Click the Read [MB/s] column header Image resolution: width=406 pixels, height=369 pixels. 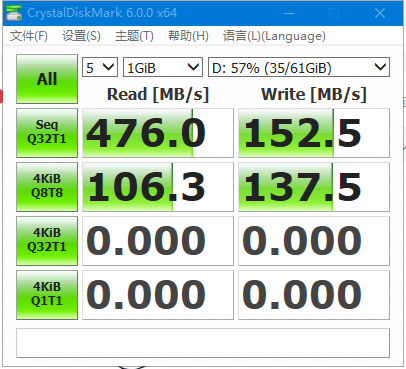(158, 94)
